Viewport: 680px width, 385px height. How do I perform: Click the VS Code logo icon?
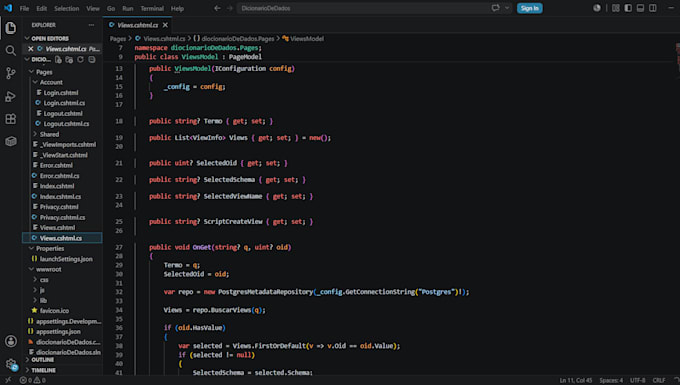(8, 8)
